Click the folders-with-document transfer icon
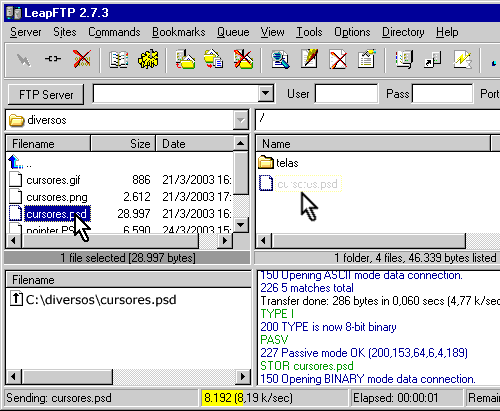This screenshot has height=411, width=500. pyautogui.click(x=214, y=59)
